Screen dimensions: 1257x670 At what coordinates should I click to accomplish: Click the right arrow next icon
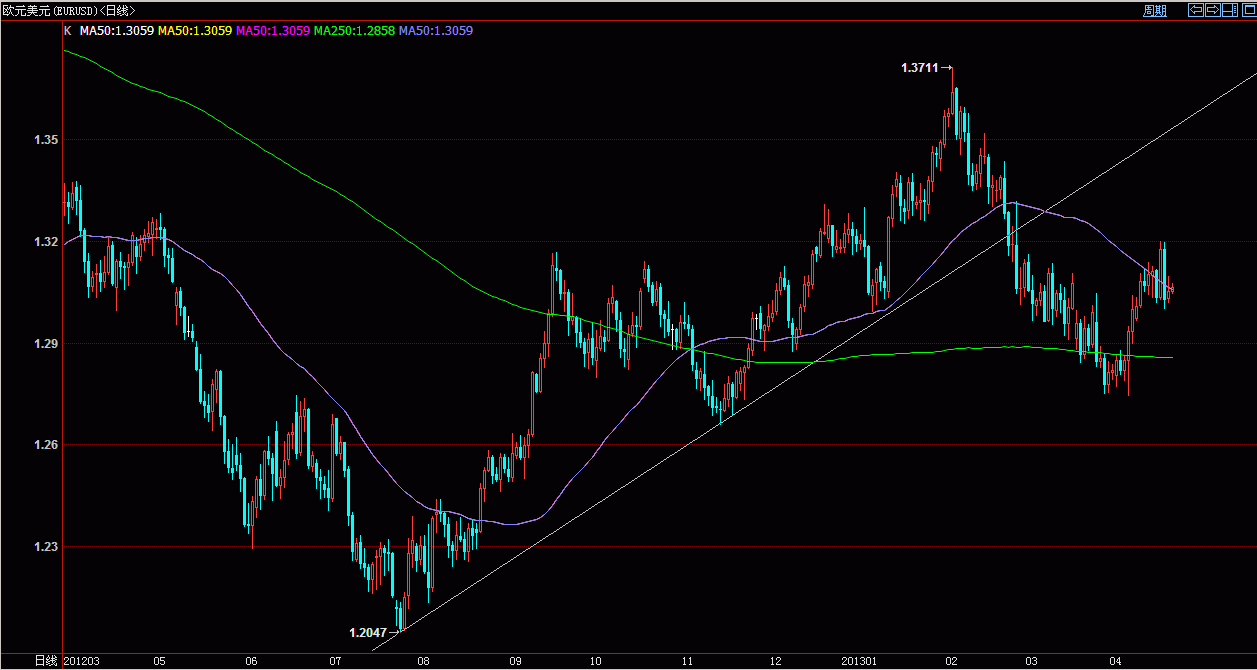[x=1213, y=10]
